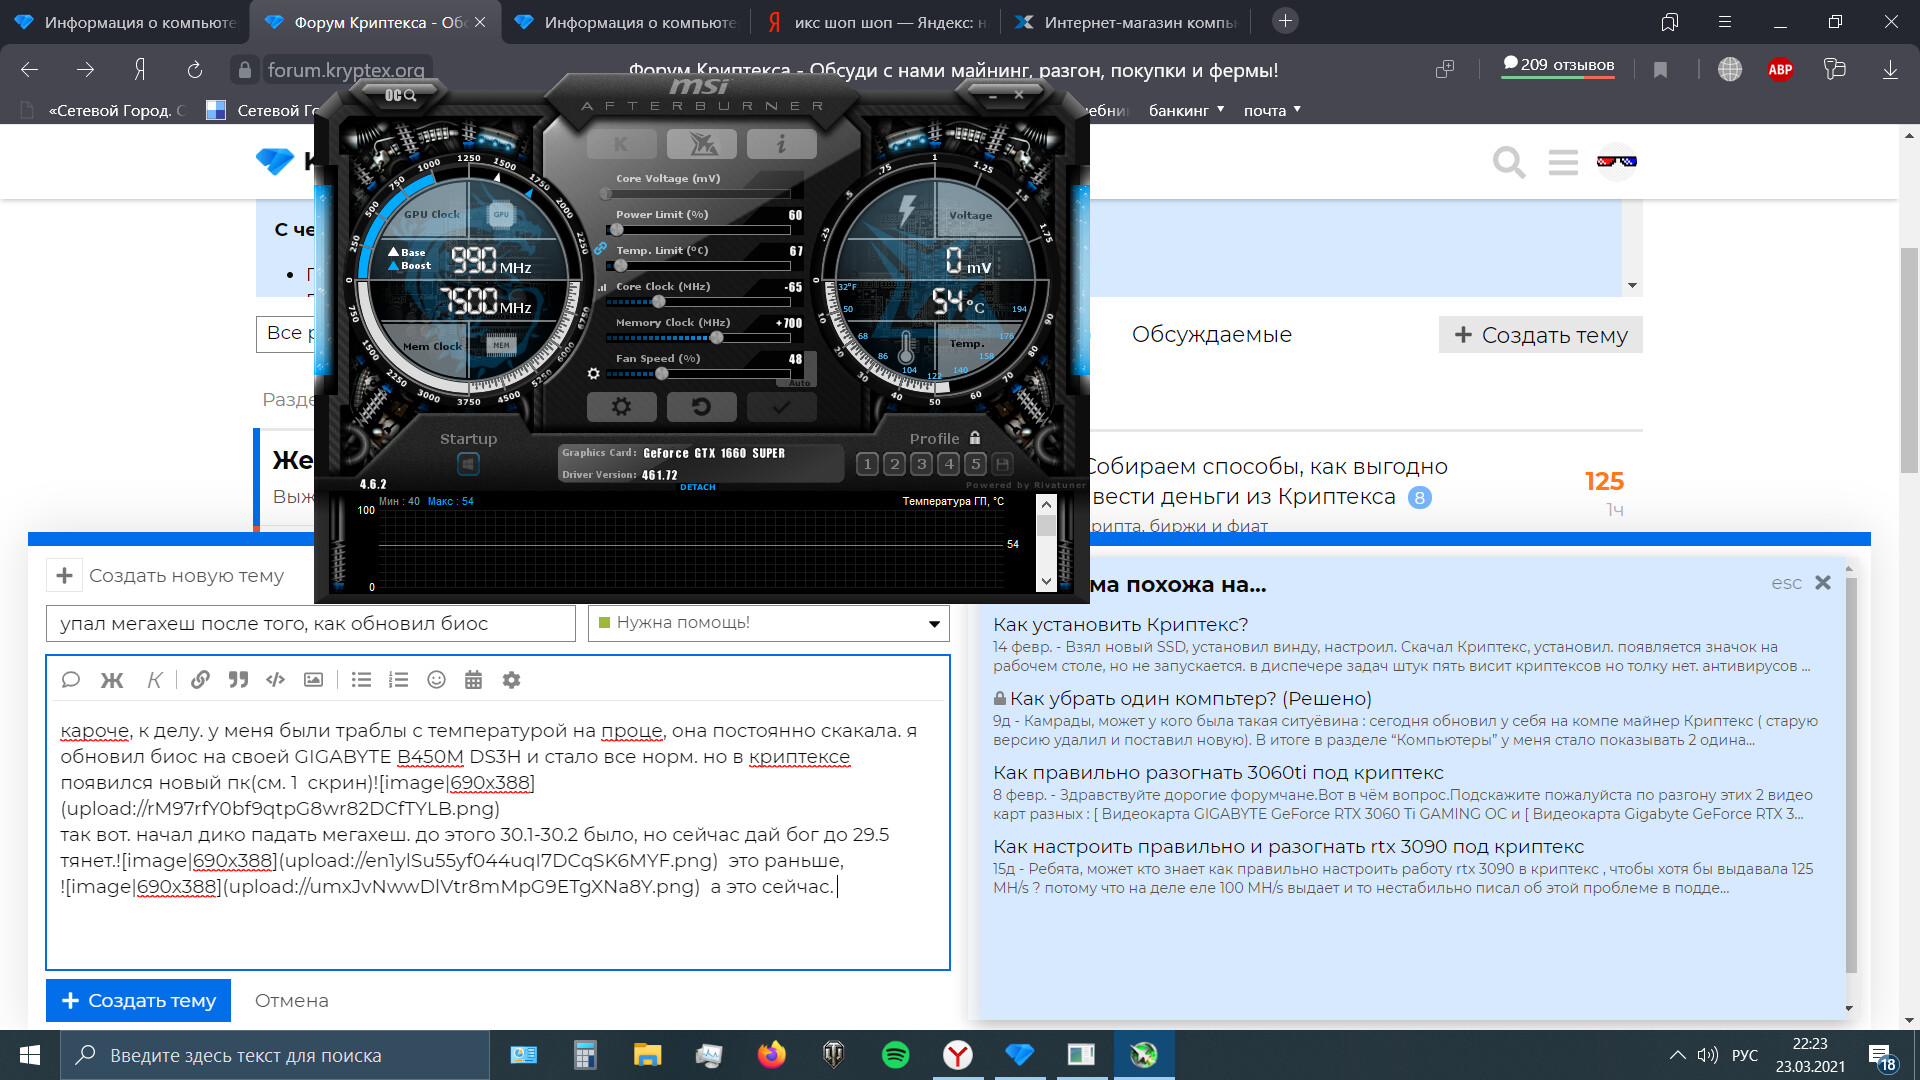The width and height of the screenshot is (1920, 1080).
Task: Click 'Отмена' to cancel the draft
Action: pos(291,1000)
